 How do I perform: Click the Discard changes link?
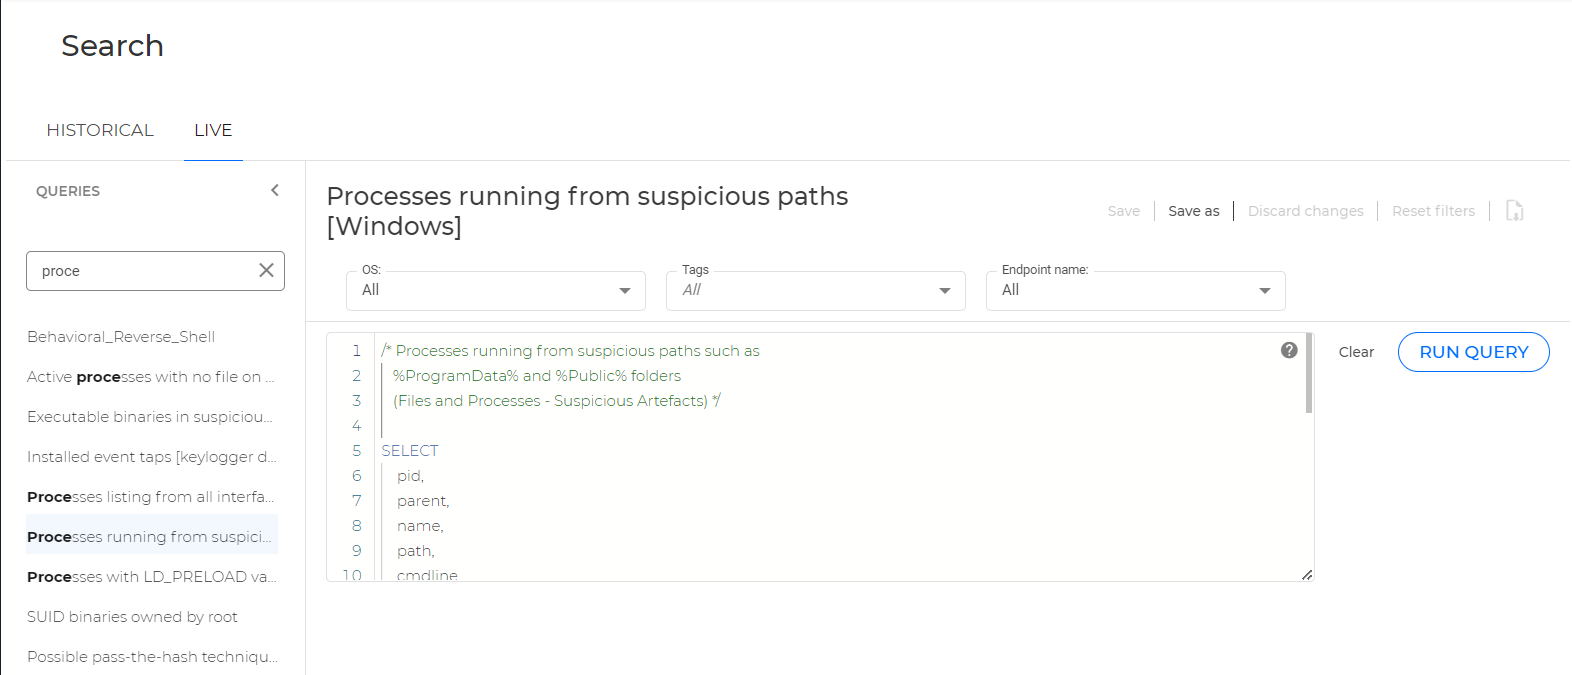click(1306, 211)
